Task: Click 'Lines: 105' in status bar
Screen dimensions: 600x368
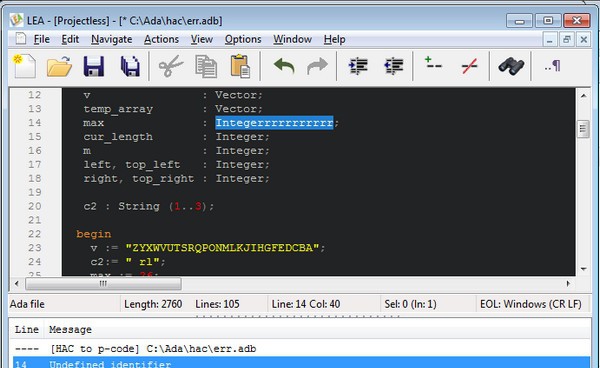Action: pos(217,304)
